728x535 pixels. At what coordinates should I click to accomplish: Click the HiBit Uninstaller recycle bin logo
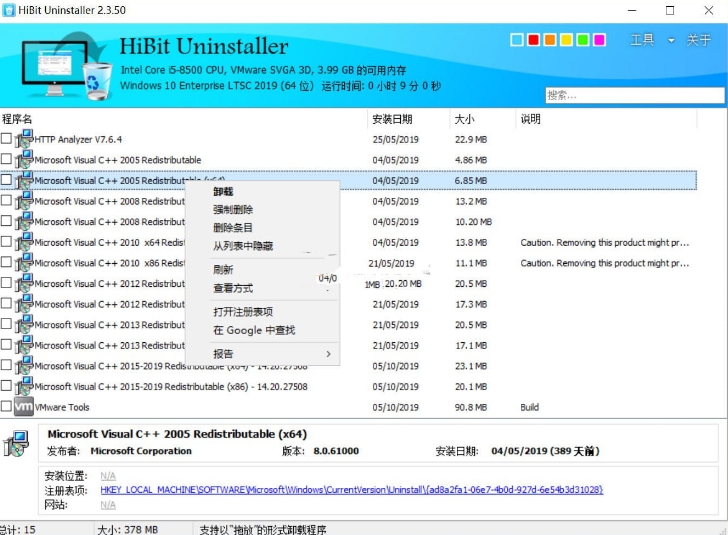(x=97, y=79)
